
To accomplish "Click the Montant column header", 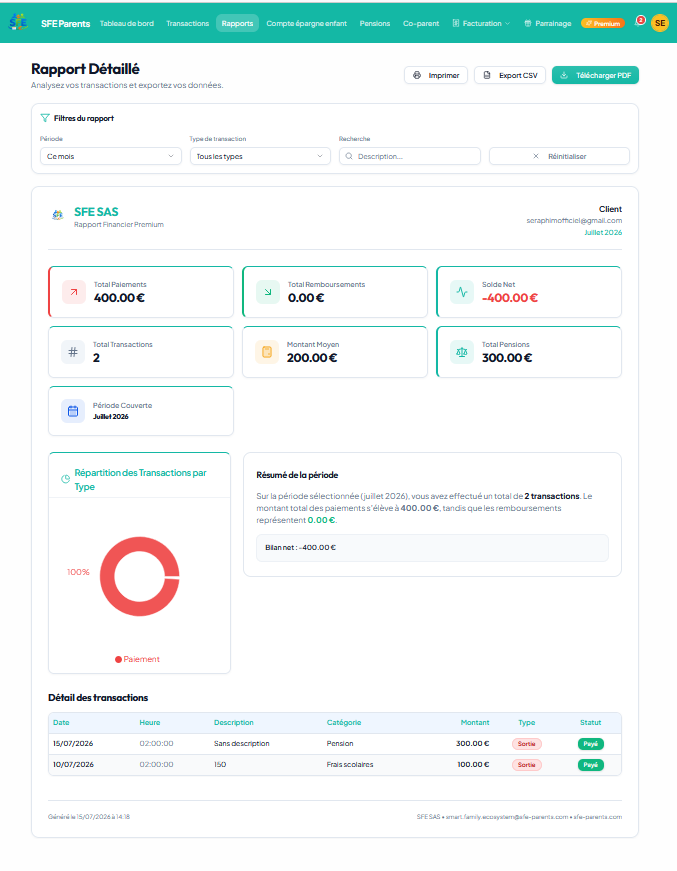I will tap(475, 722).
